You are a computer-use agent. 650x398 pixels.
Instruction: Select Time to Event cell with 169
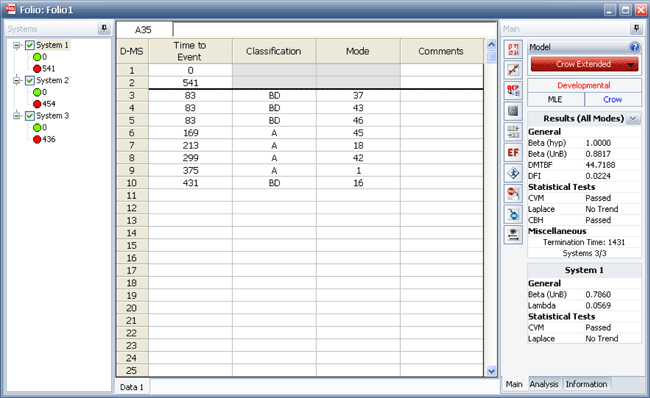tap(190, 133)
